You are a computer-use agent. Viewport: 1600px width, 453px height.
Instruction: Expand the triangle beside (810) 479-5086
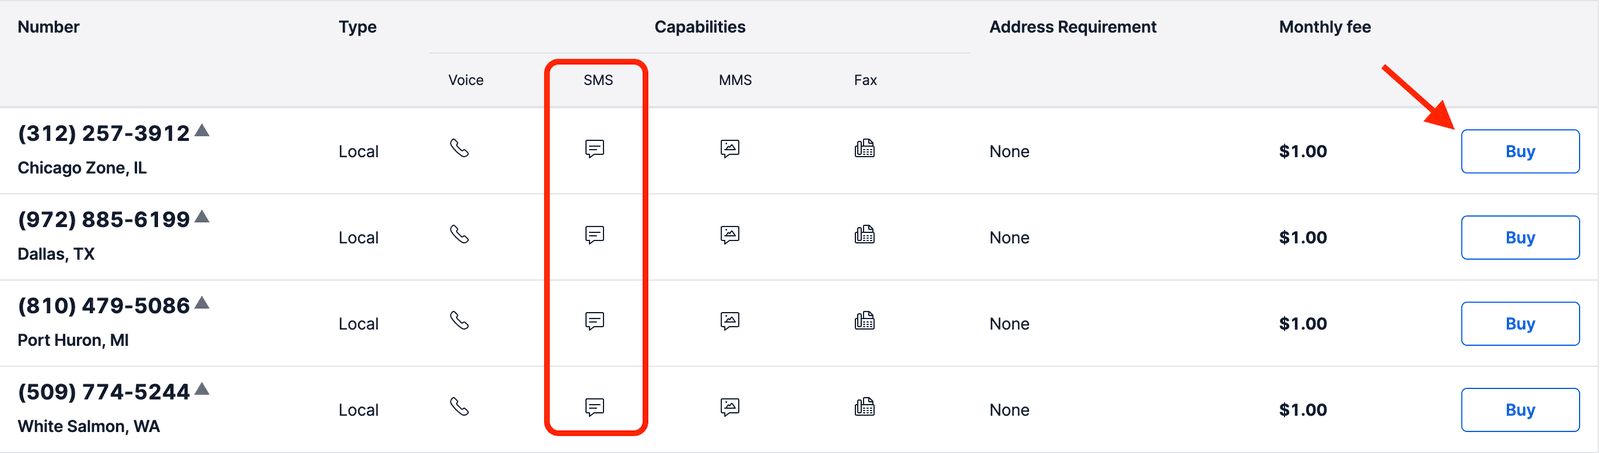(x=202, y=303)
